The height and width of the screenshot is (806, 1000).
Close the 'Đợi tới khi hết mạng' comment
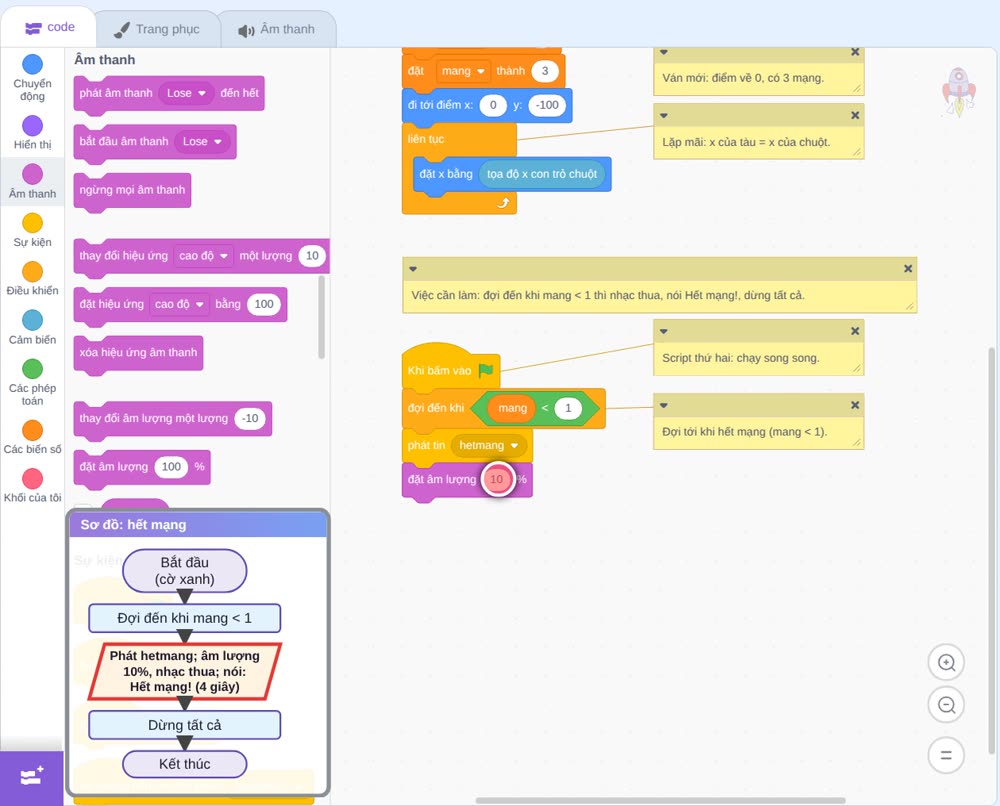[x=855, y=405]
